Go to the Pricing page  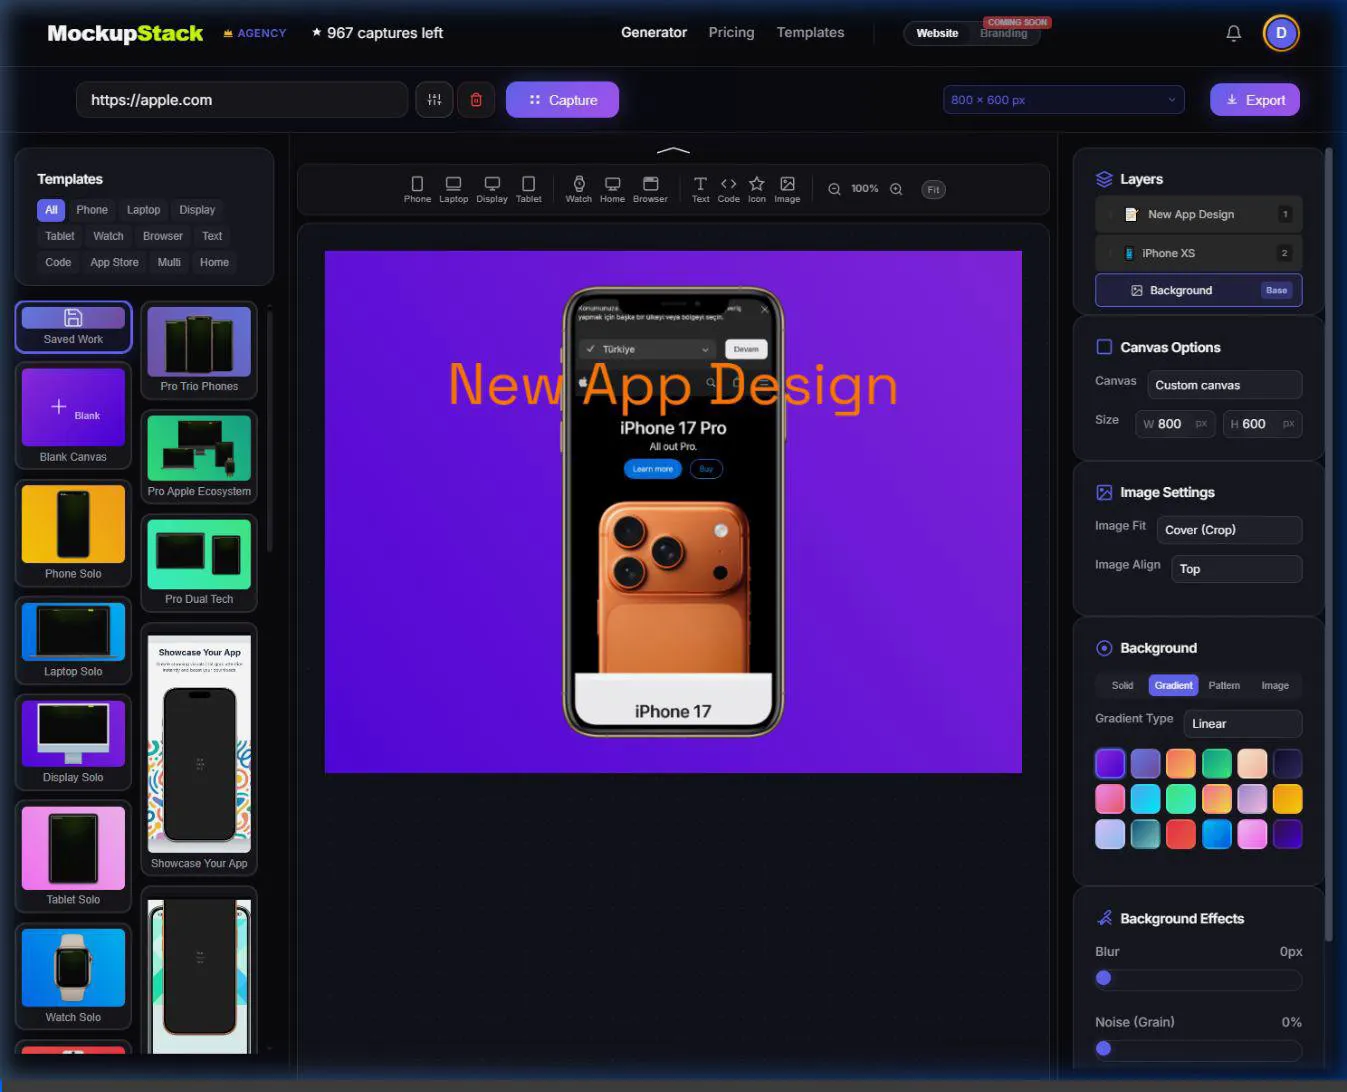point(731,32)
